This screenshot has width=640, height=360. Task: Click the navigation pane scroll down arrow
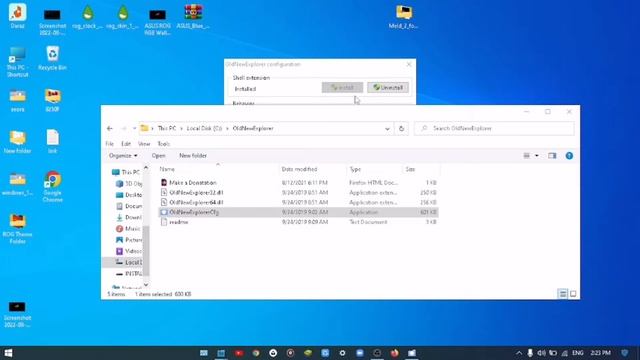click(146, 284)
